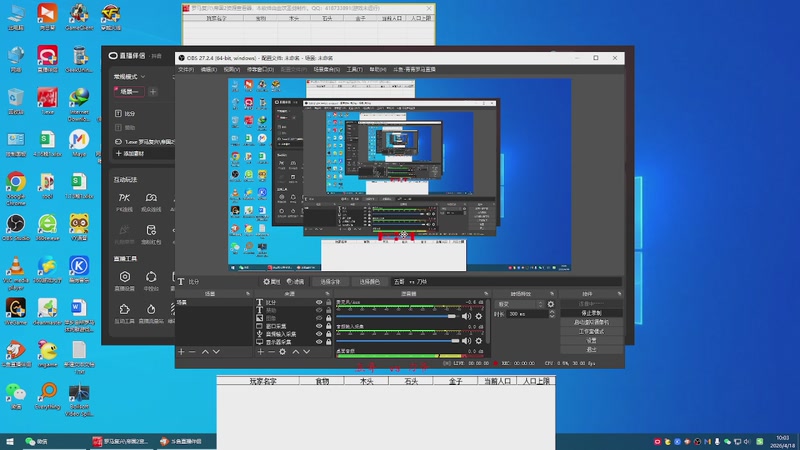Click 添加素材 in 直播伴侣 panel
Screen dimensions: 800x450
[130, 154]
